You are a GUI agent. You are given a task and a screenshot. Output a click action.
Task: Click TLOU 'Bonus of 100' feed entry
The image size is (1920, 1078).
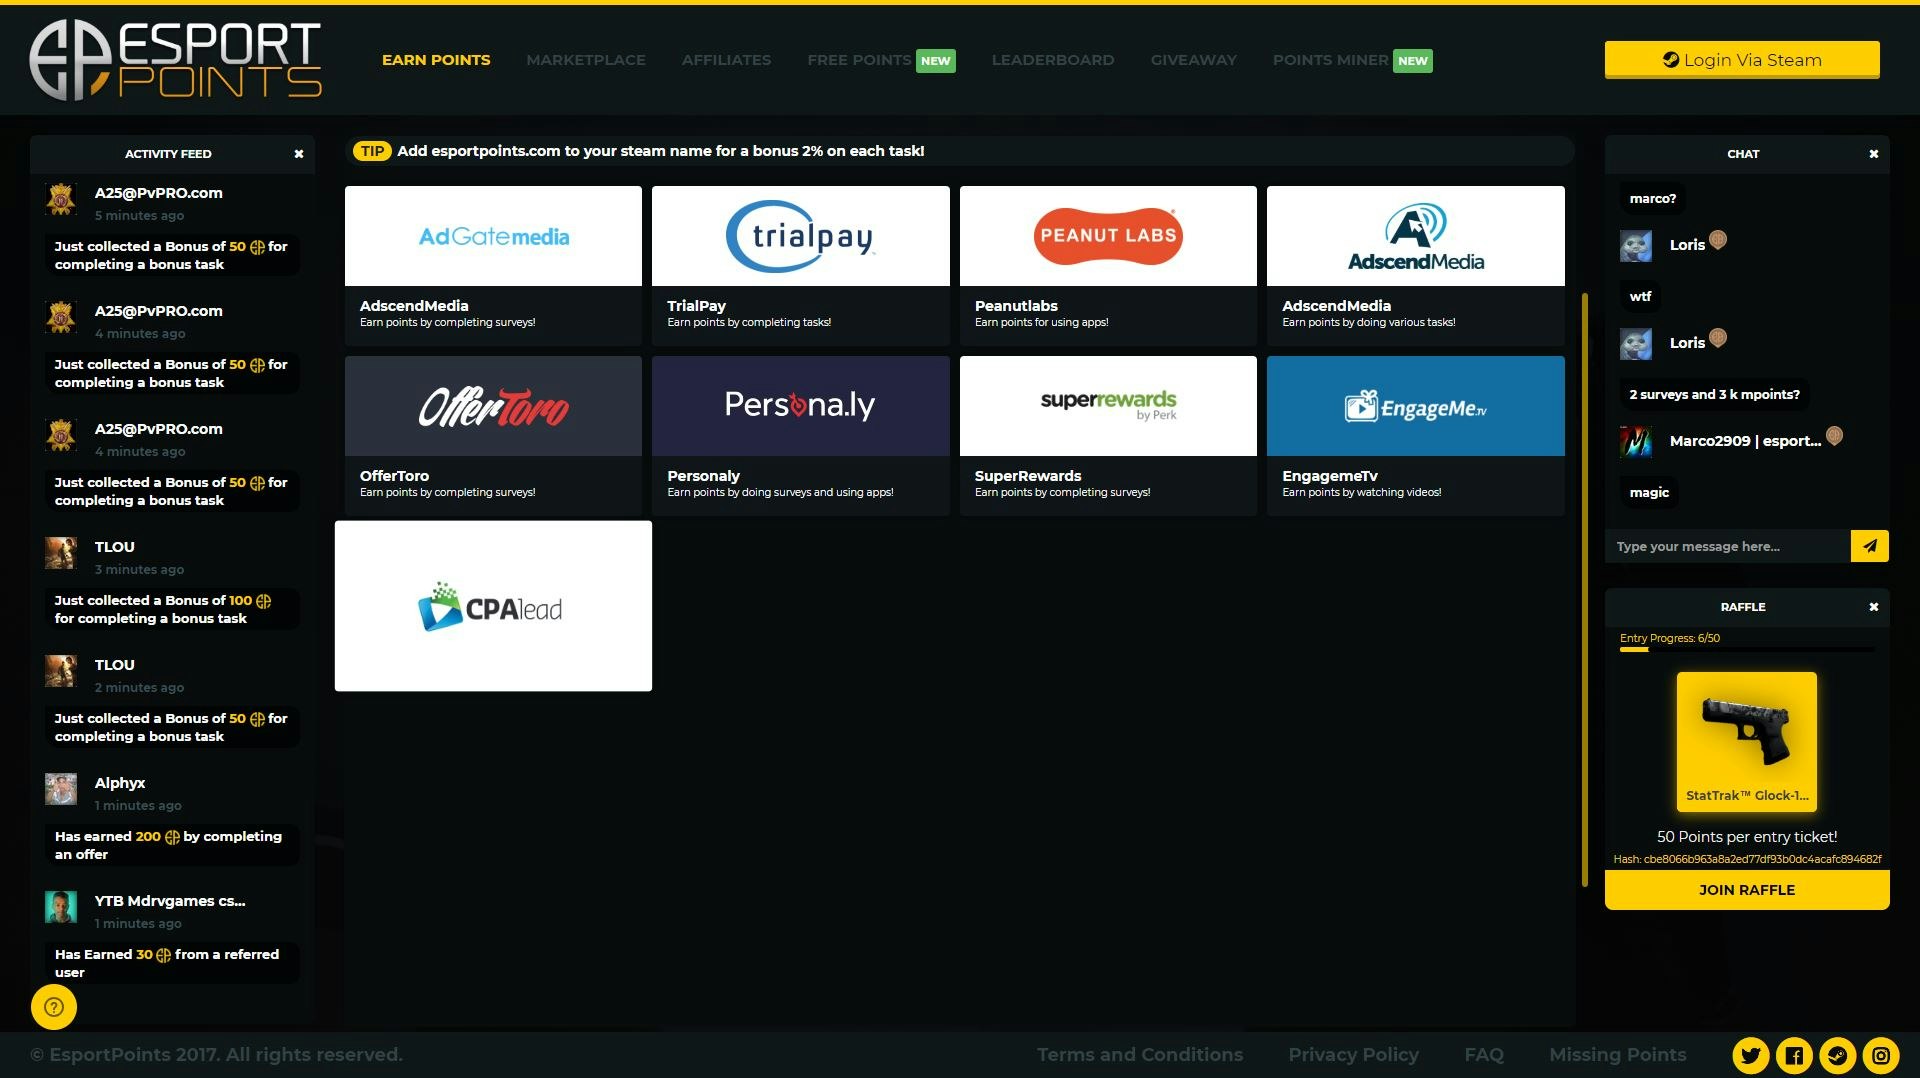click(171, 609)
